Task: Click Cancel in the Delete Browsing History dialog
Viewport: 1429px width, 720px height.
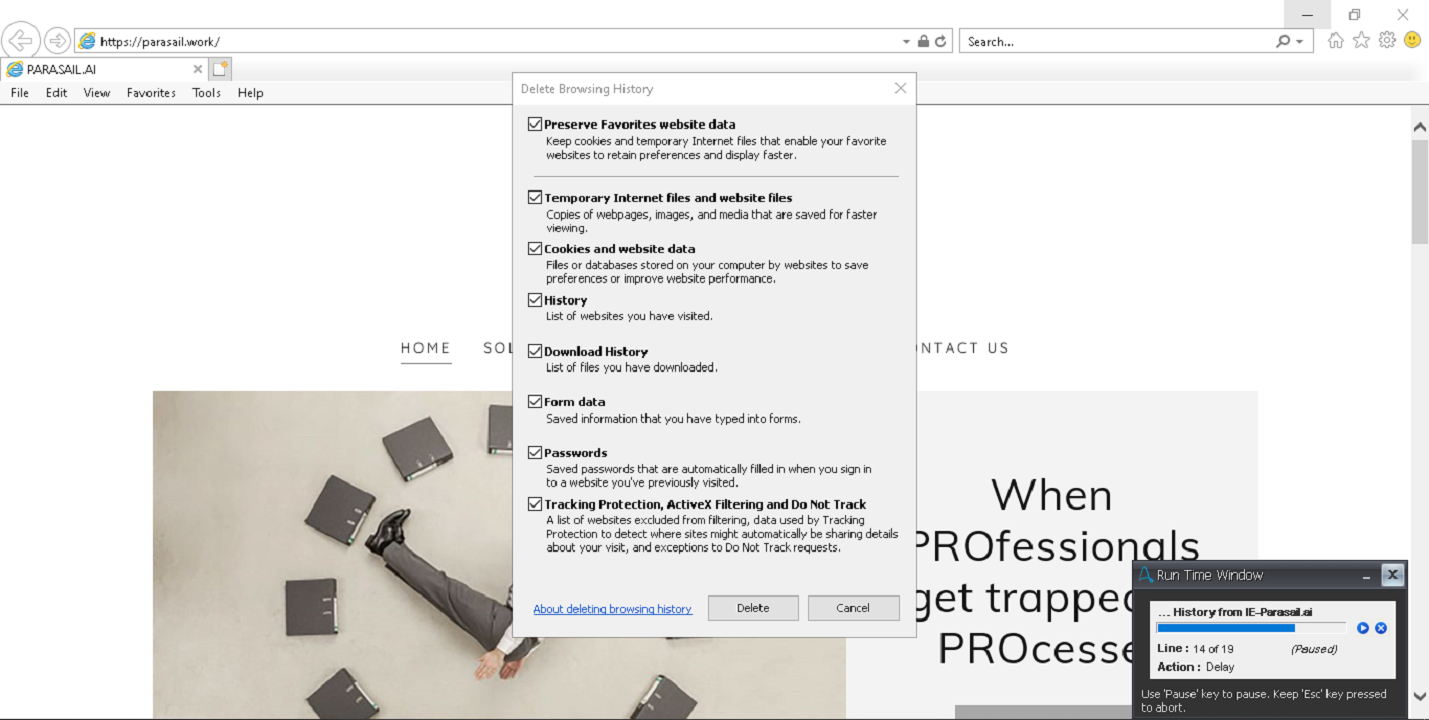Action: 853,608
